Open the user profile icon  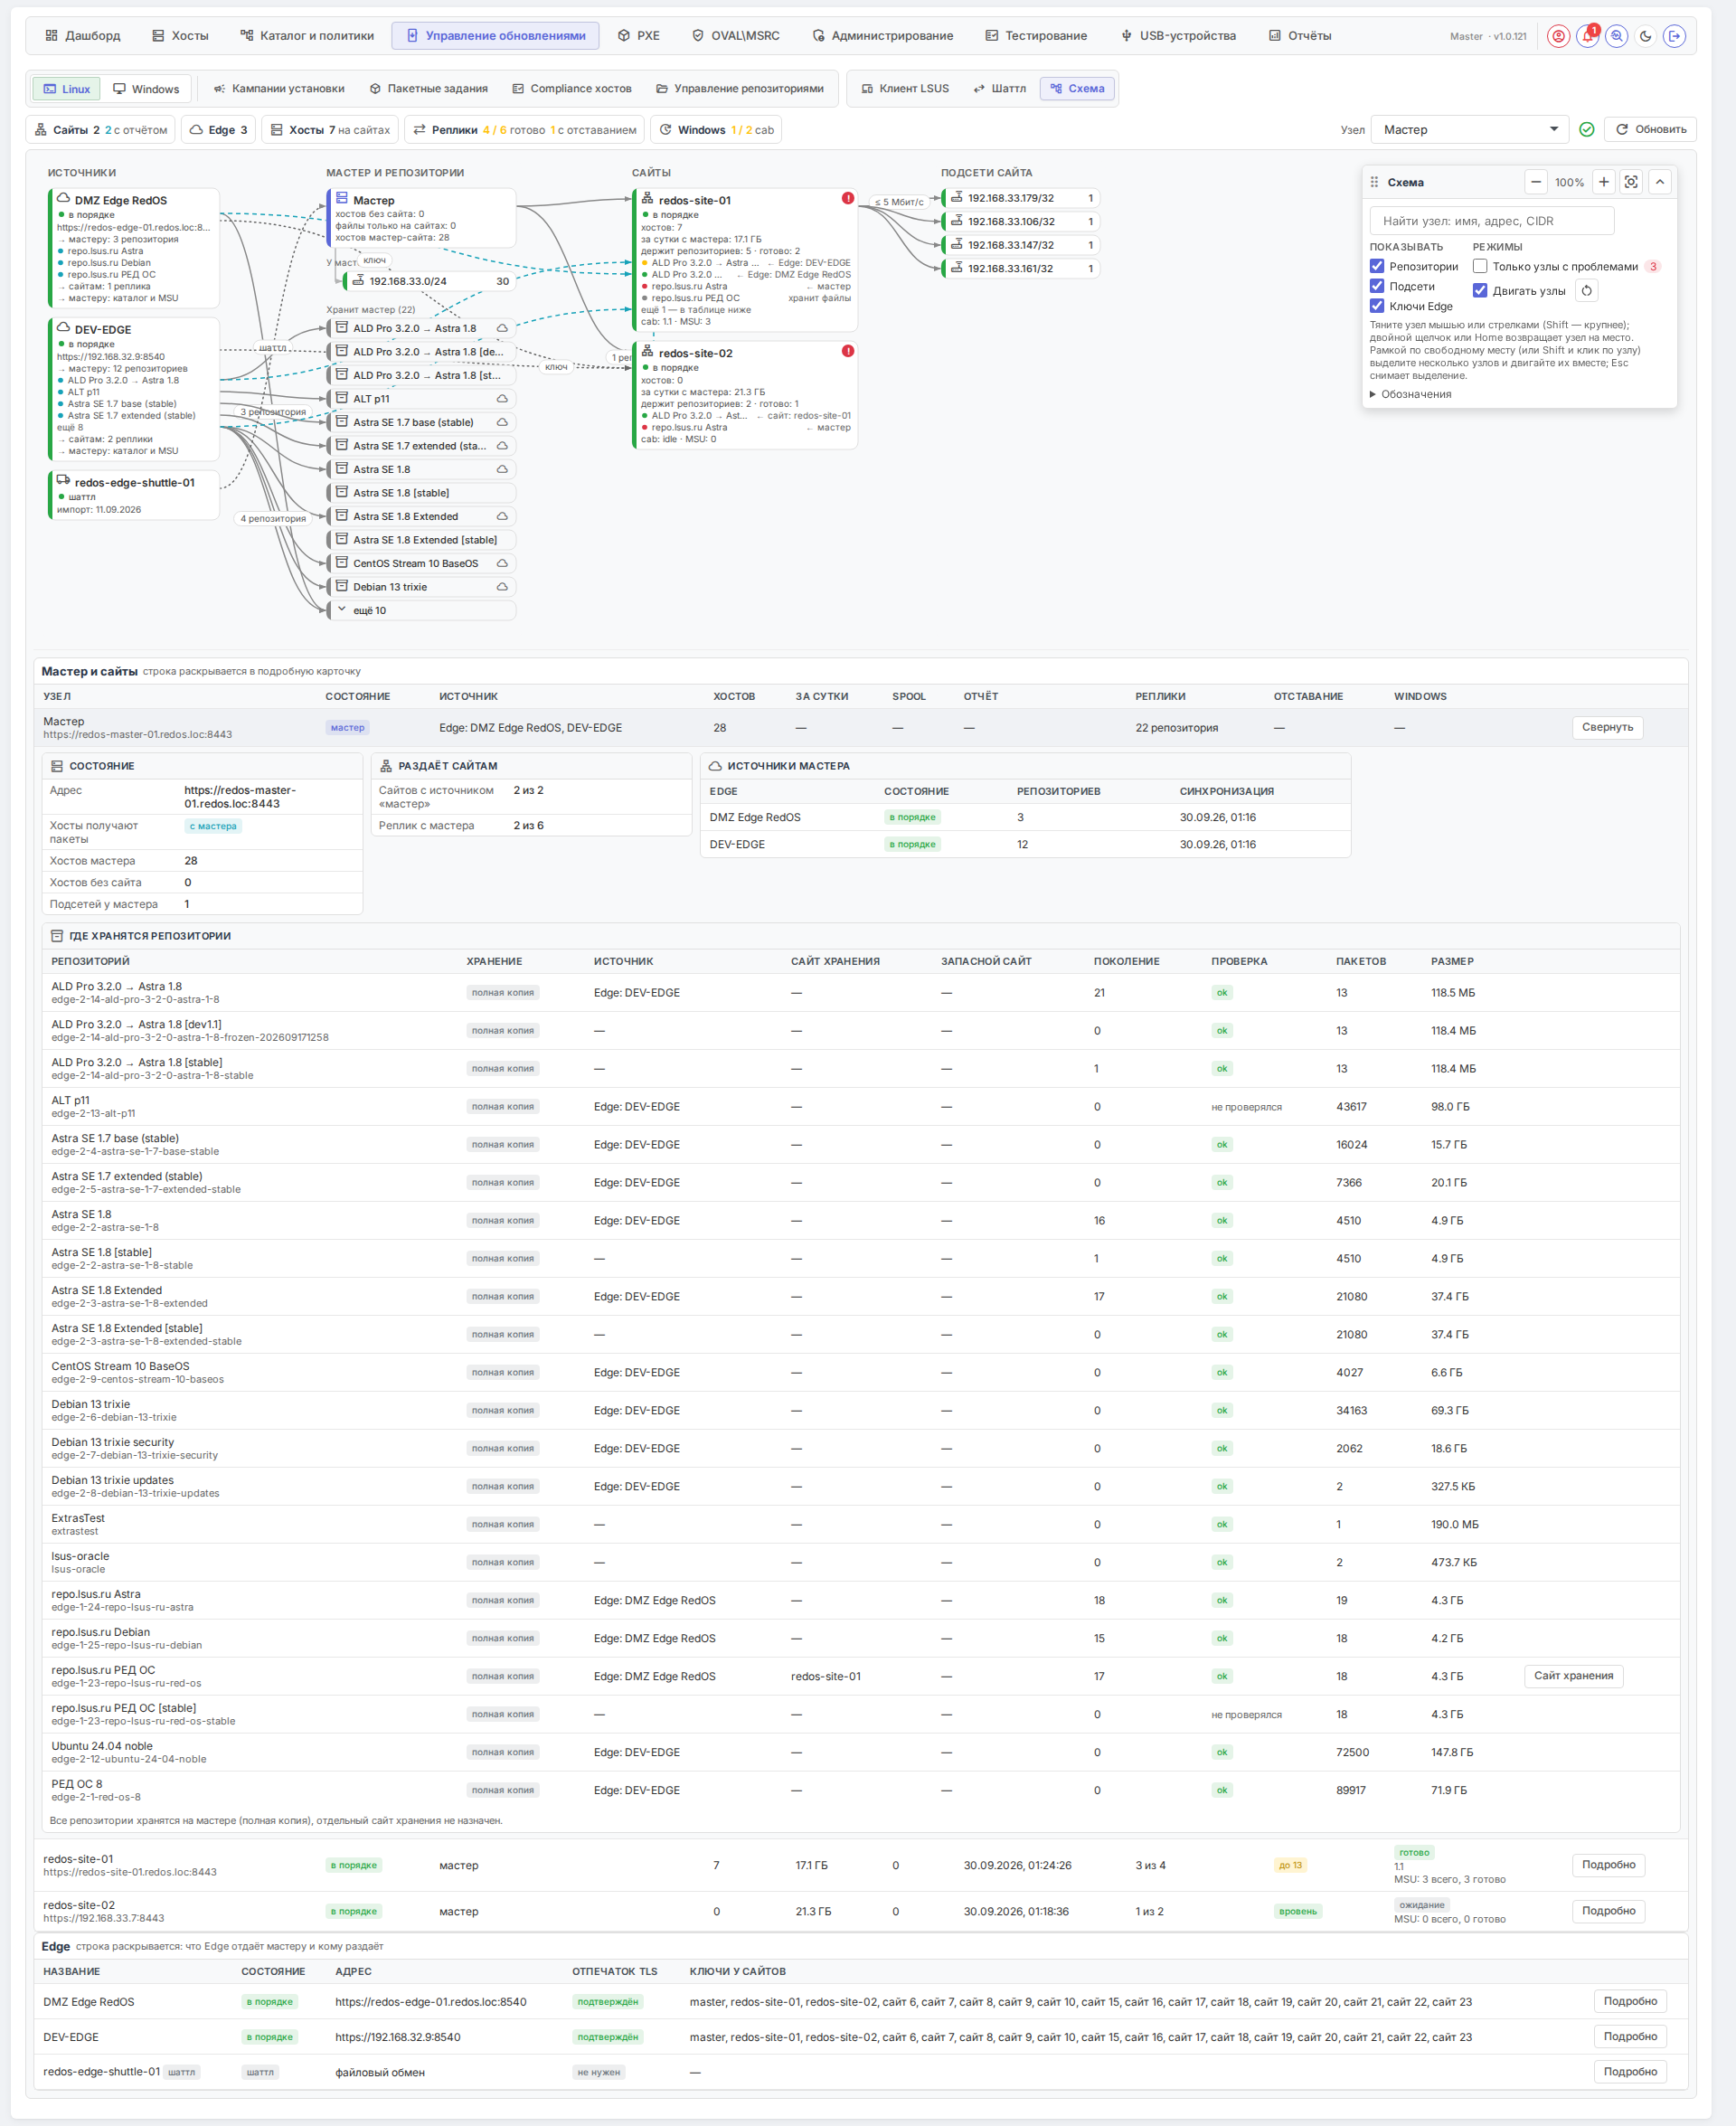[x=1557, y=36]
